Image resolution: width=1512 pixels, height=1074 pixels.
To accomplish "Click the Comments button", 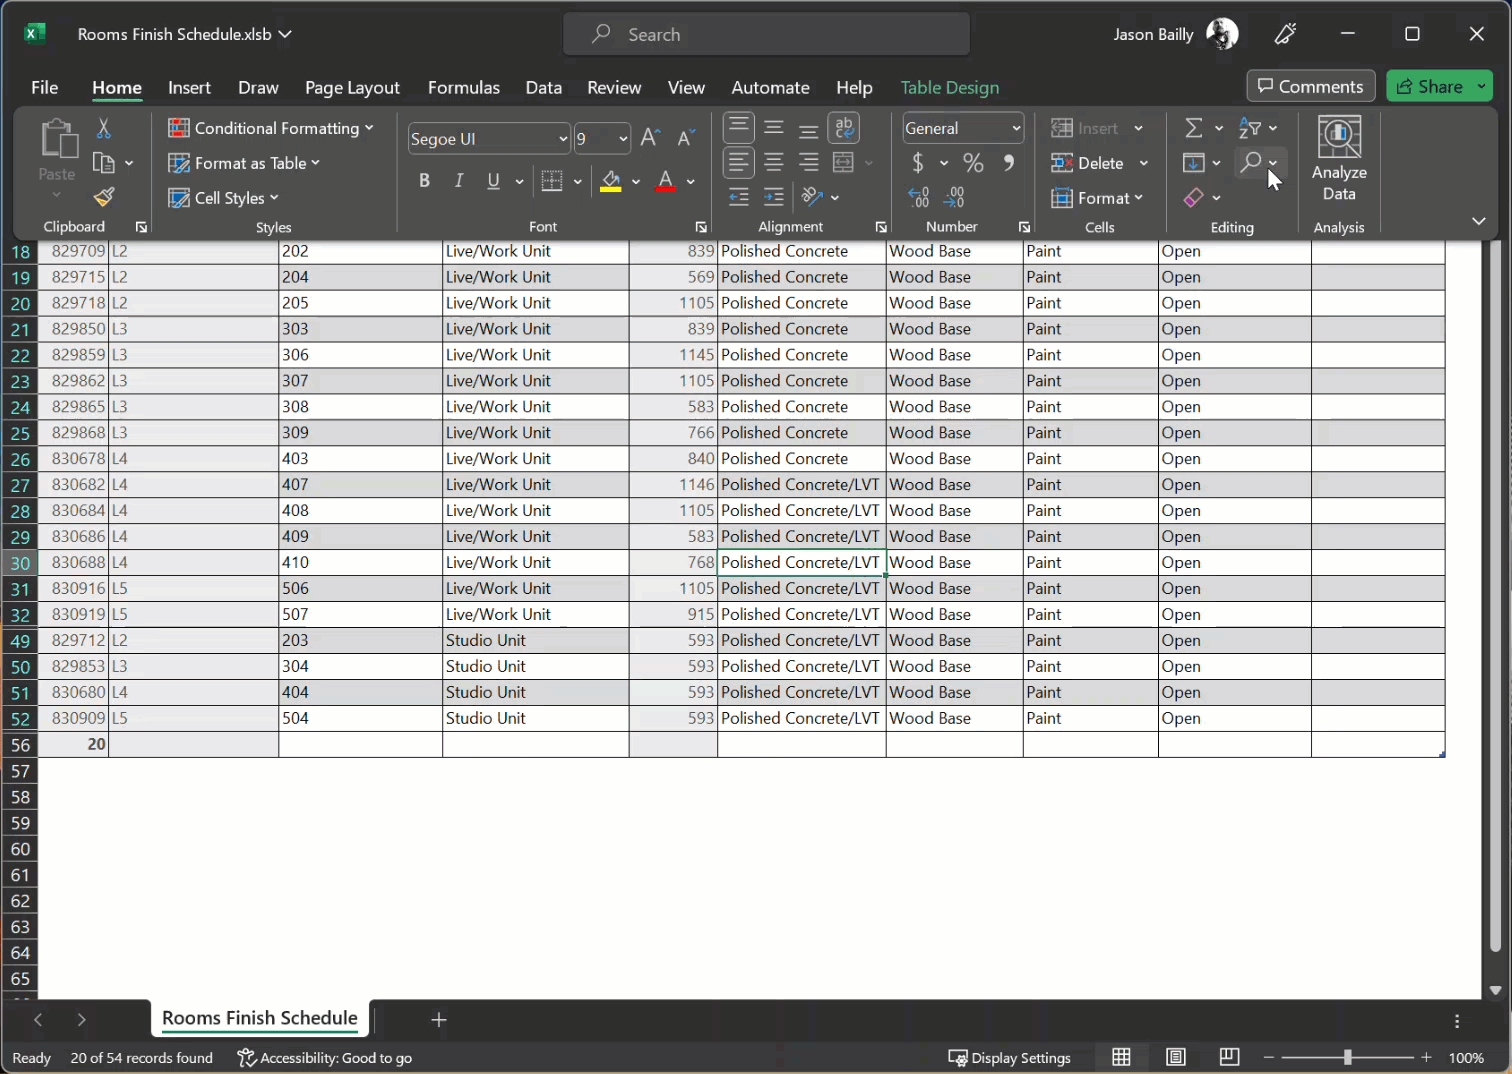I will pyautogui.click(x=1311, y=86).
